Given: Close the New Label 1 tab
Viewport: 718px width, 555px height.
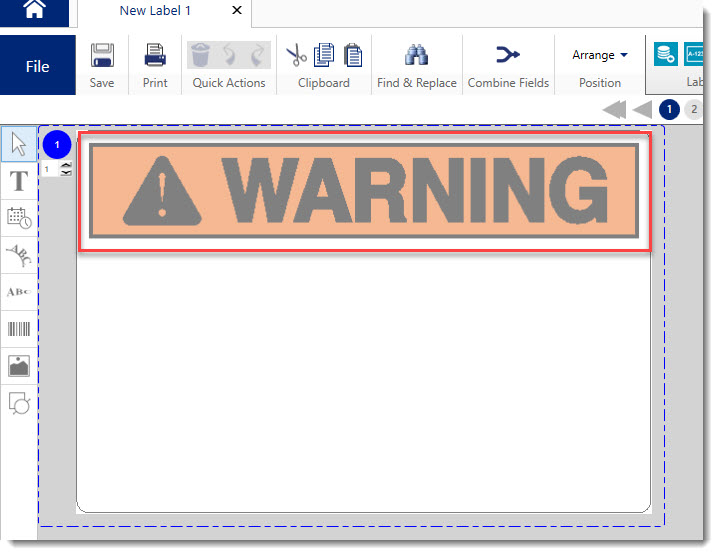Looking at the screenshot, I should tap(236, 11).
